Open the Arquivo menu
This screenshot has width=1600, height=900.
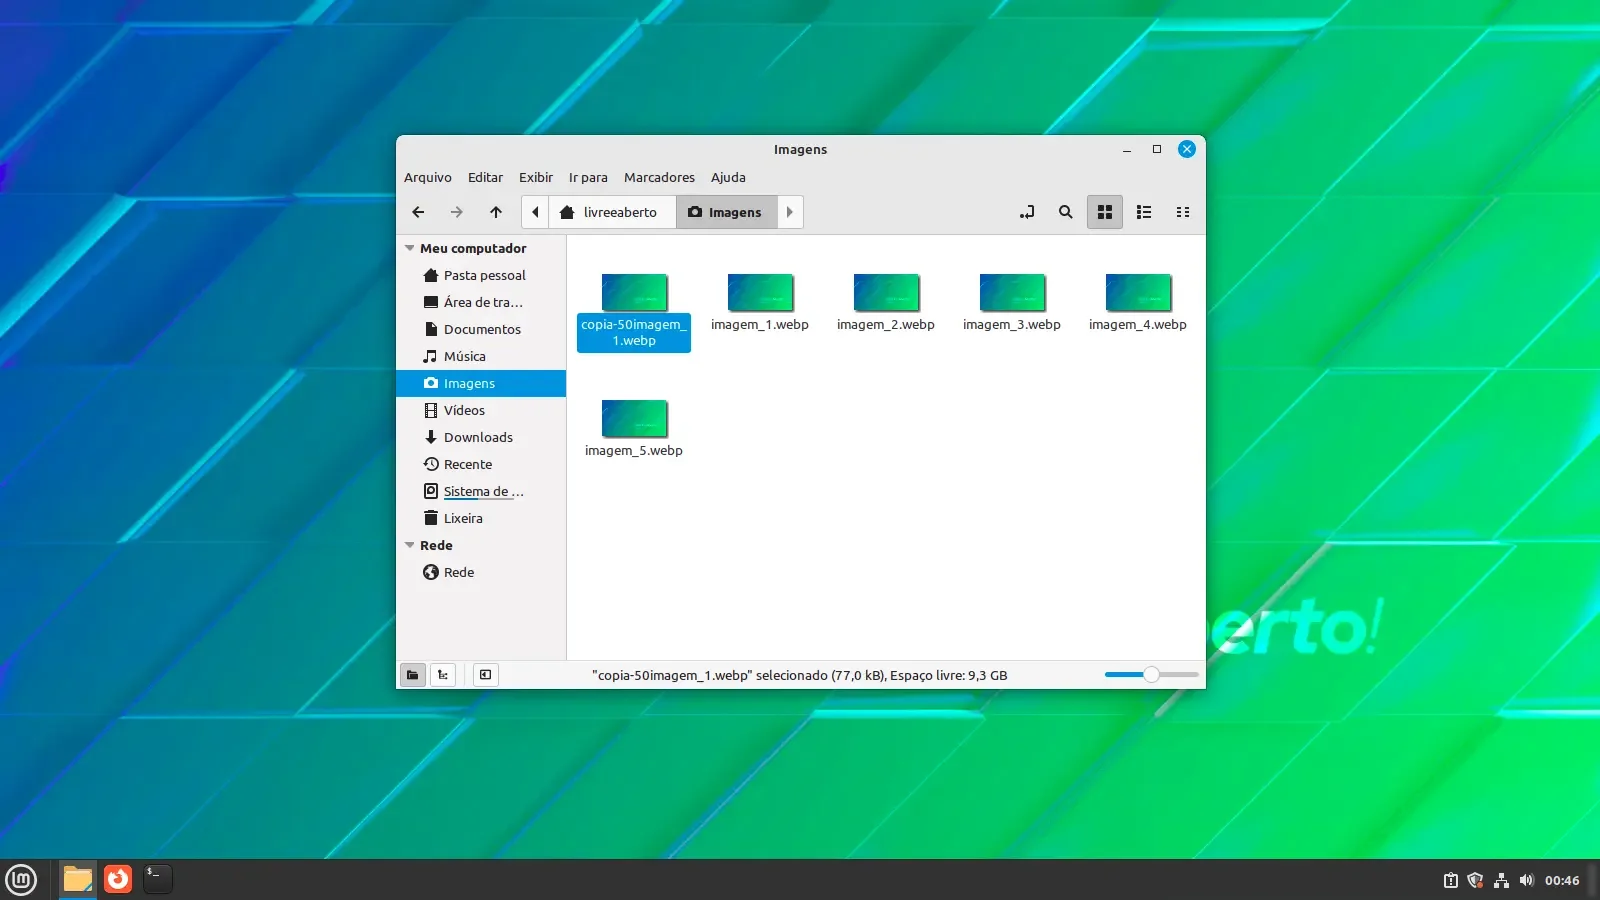(428, 177)
